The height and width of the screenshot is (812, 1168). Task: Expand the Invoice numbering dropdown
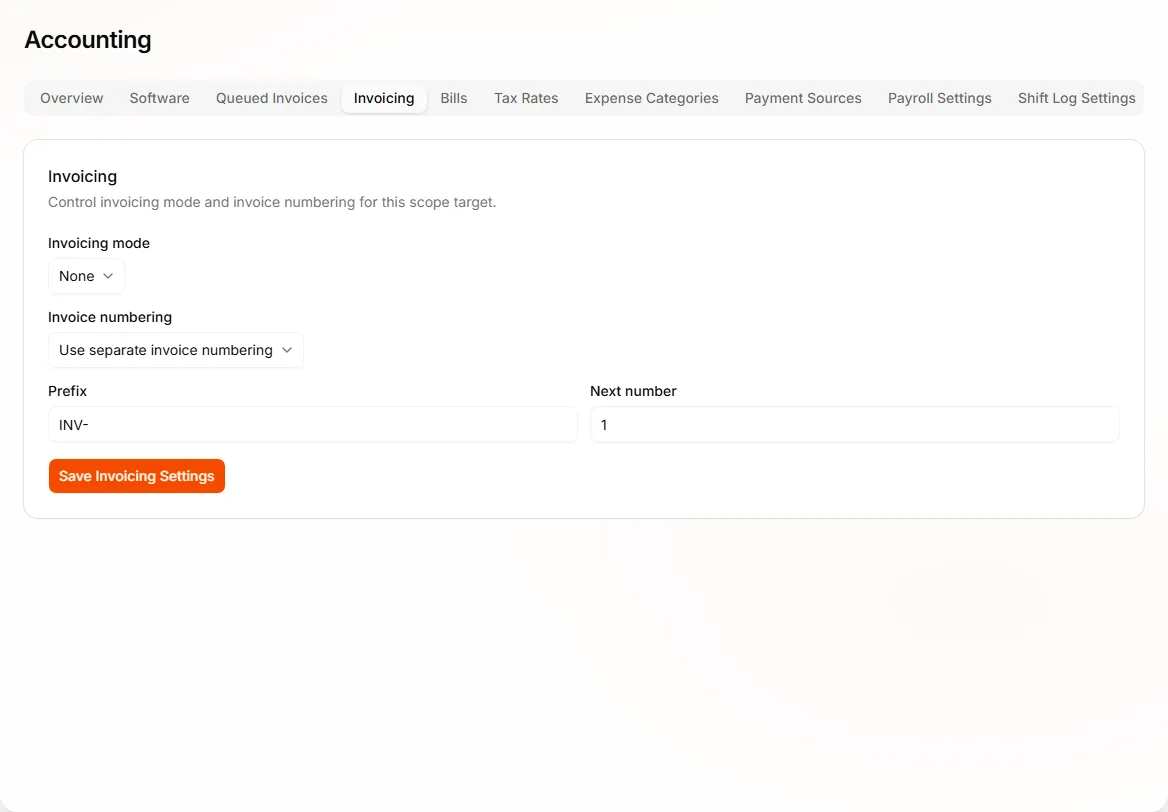(176, 350)
